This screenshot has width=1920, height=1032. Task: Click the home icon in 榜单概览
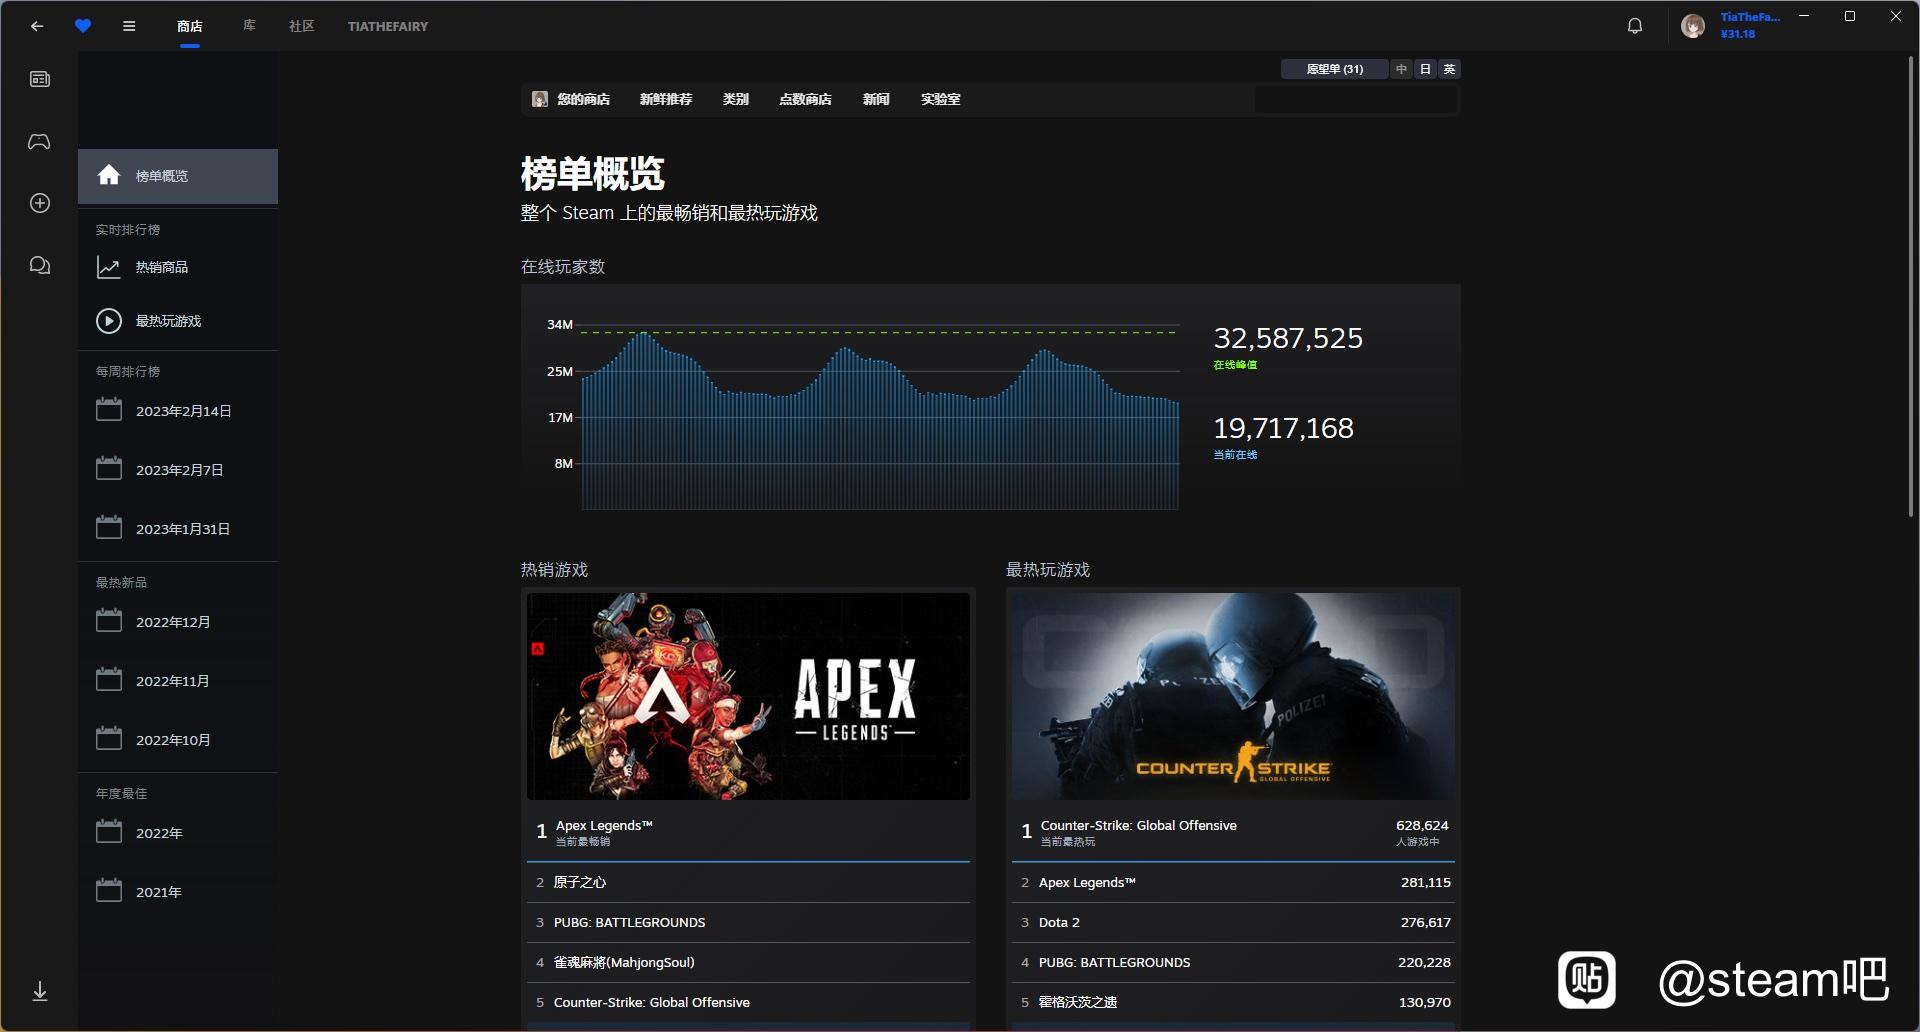(109, 175)
